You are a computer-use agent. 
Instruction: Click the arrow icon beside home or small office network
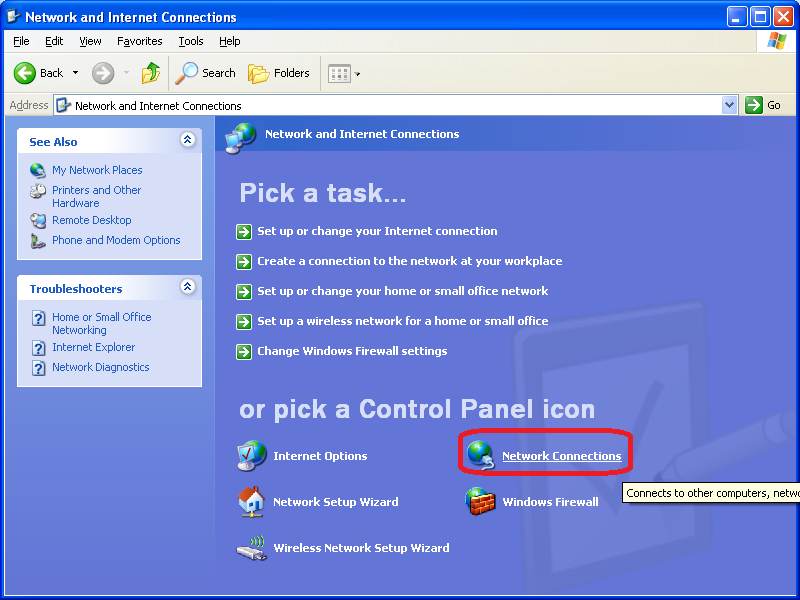tap(244, 292)
